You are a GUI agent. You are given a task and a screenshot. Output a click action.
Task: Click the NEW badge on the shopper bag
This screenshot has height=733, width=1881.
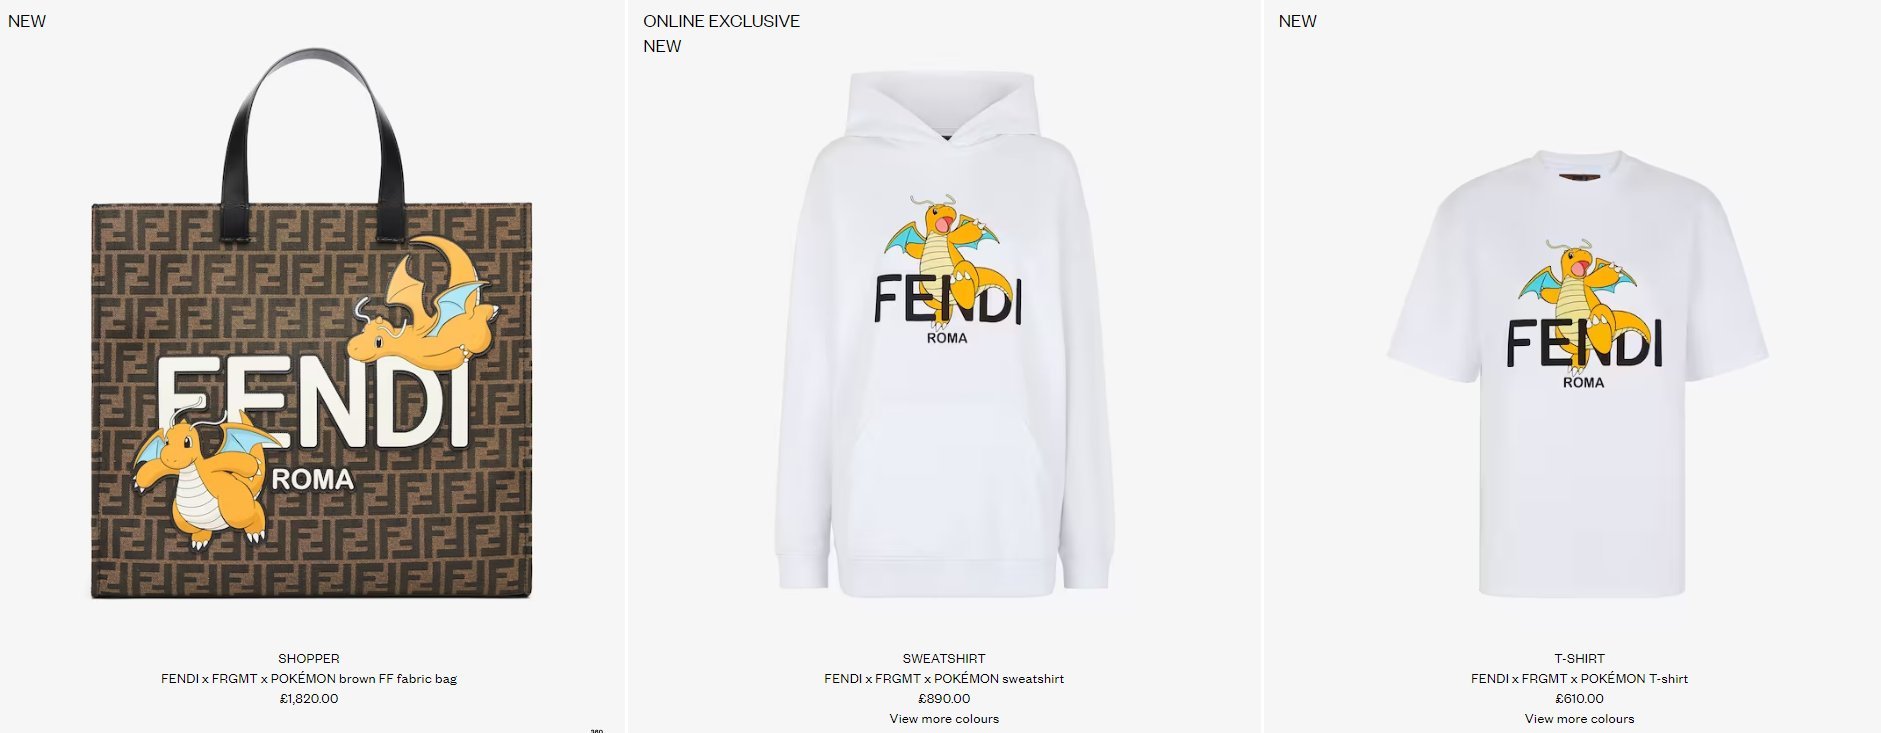(x=27, y=21)
